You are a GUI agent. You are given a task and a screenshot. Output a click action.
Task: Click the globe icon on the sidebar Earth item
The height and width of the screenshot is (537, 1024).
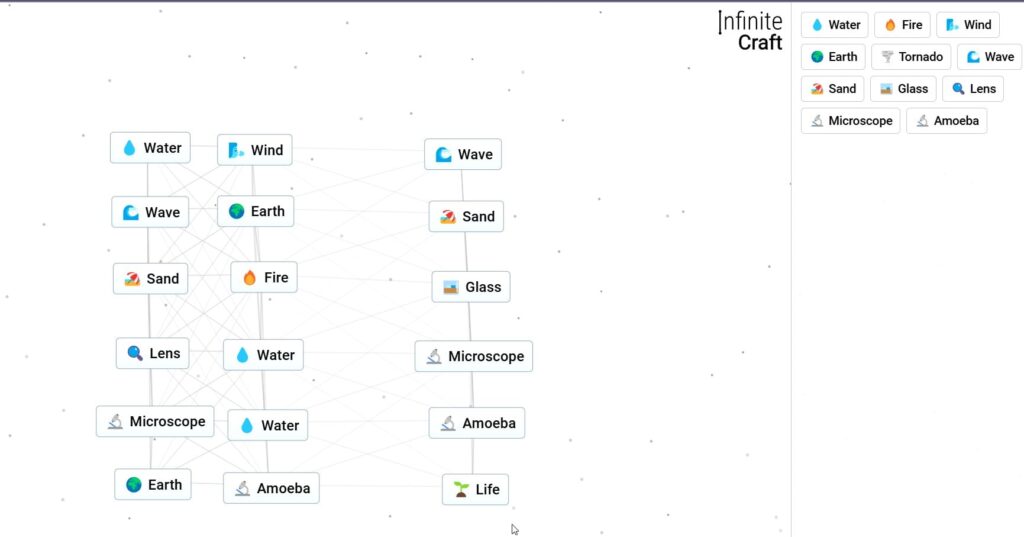[x=817, y=57]
